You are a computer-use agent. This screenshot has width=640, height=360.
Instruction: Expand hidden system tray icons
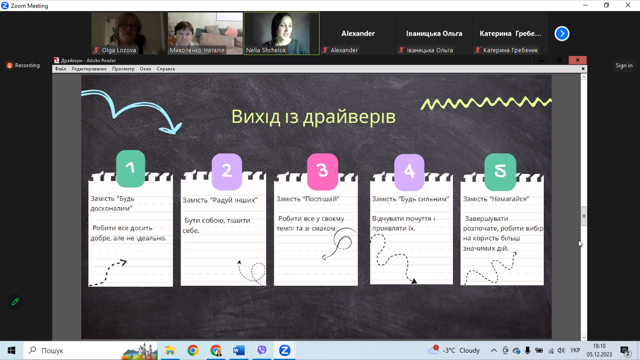click(x=493, y=350)
